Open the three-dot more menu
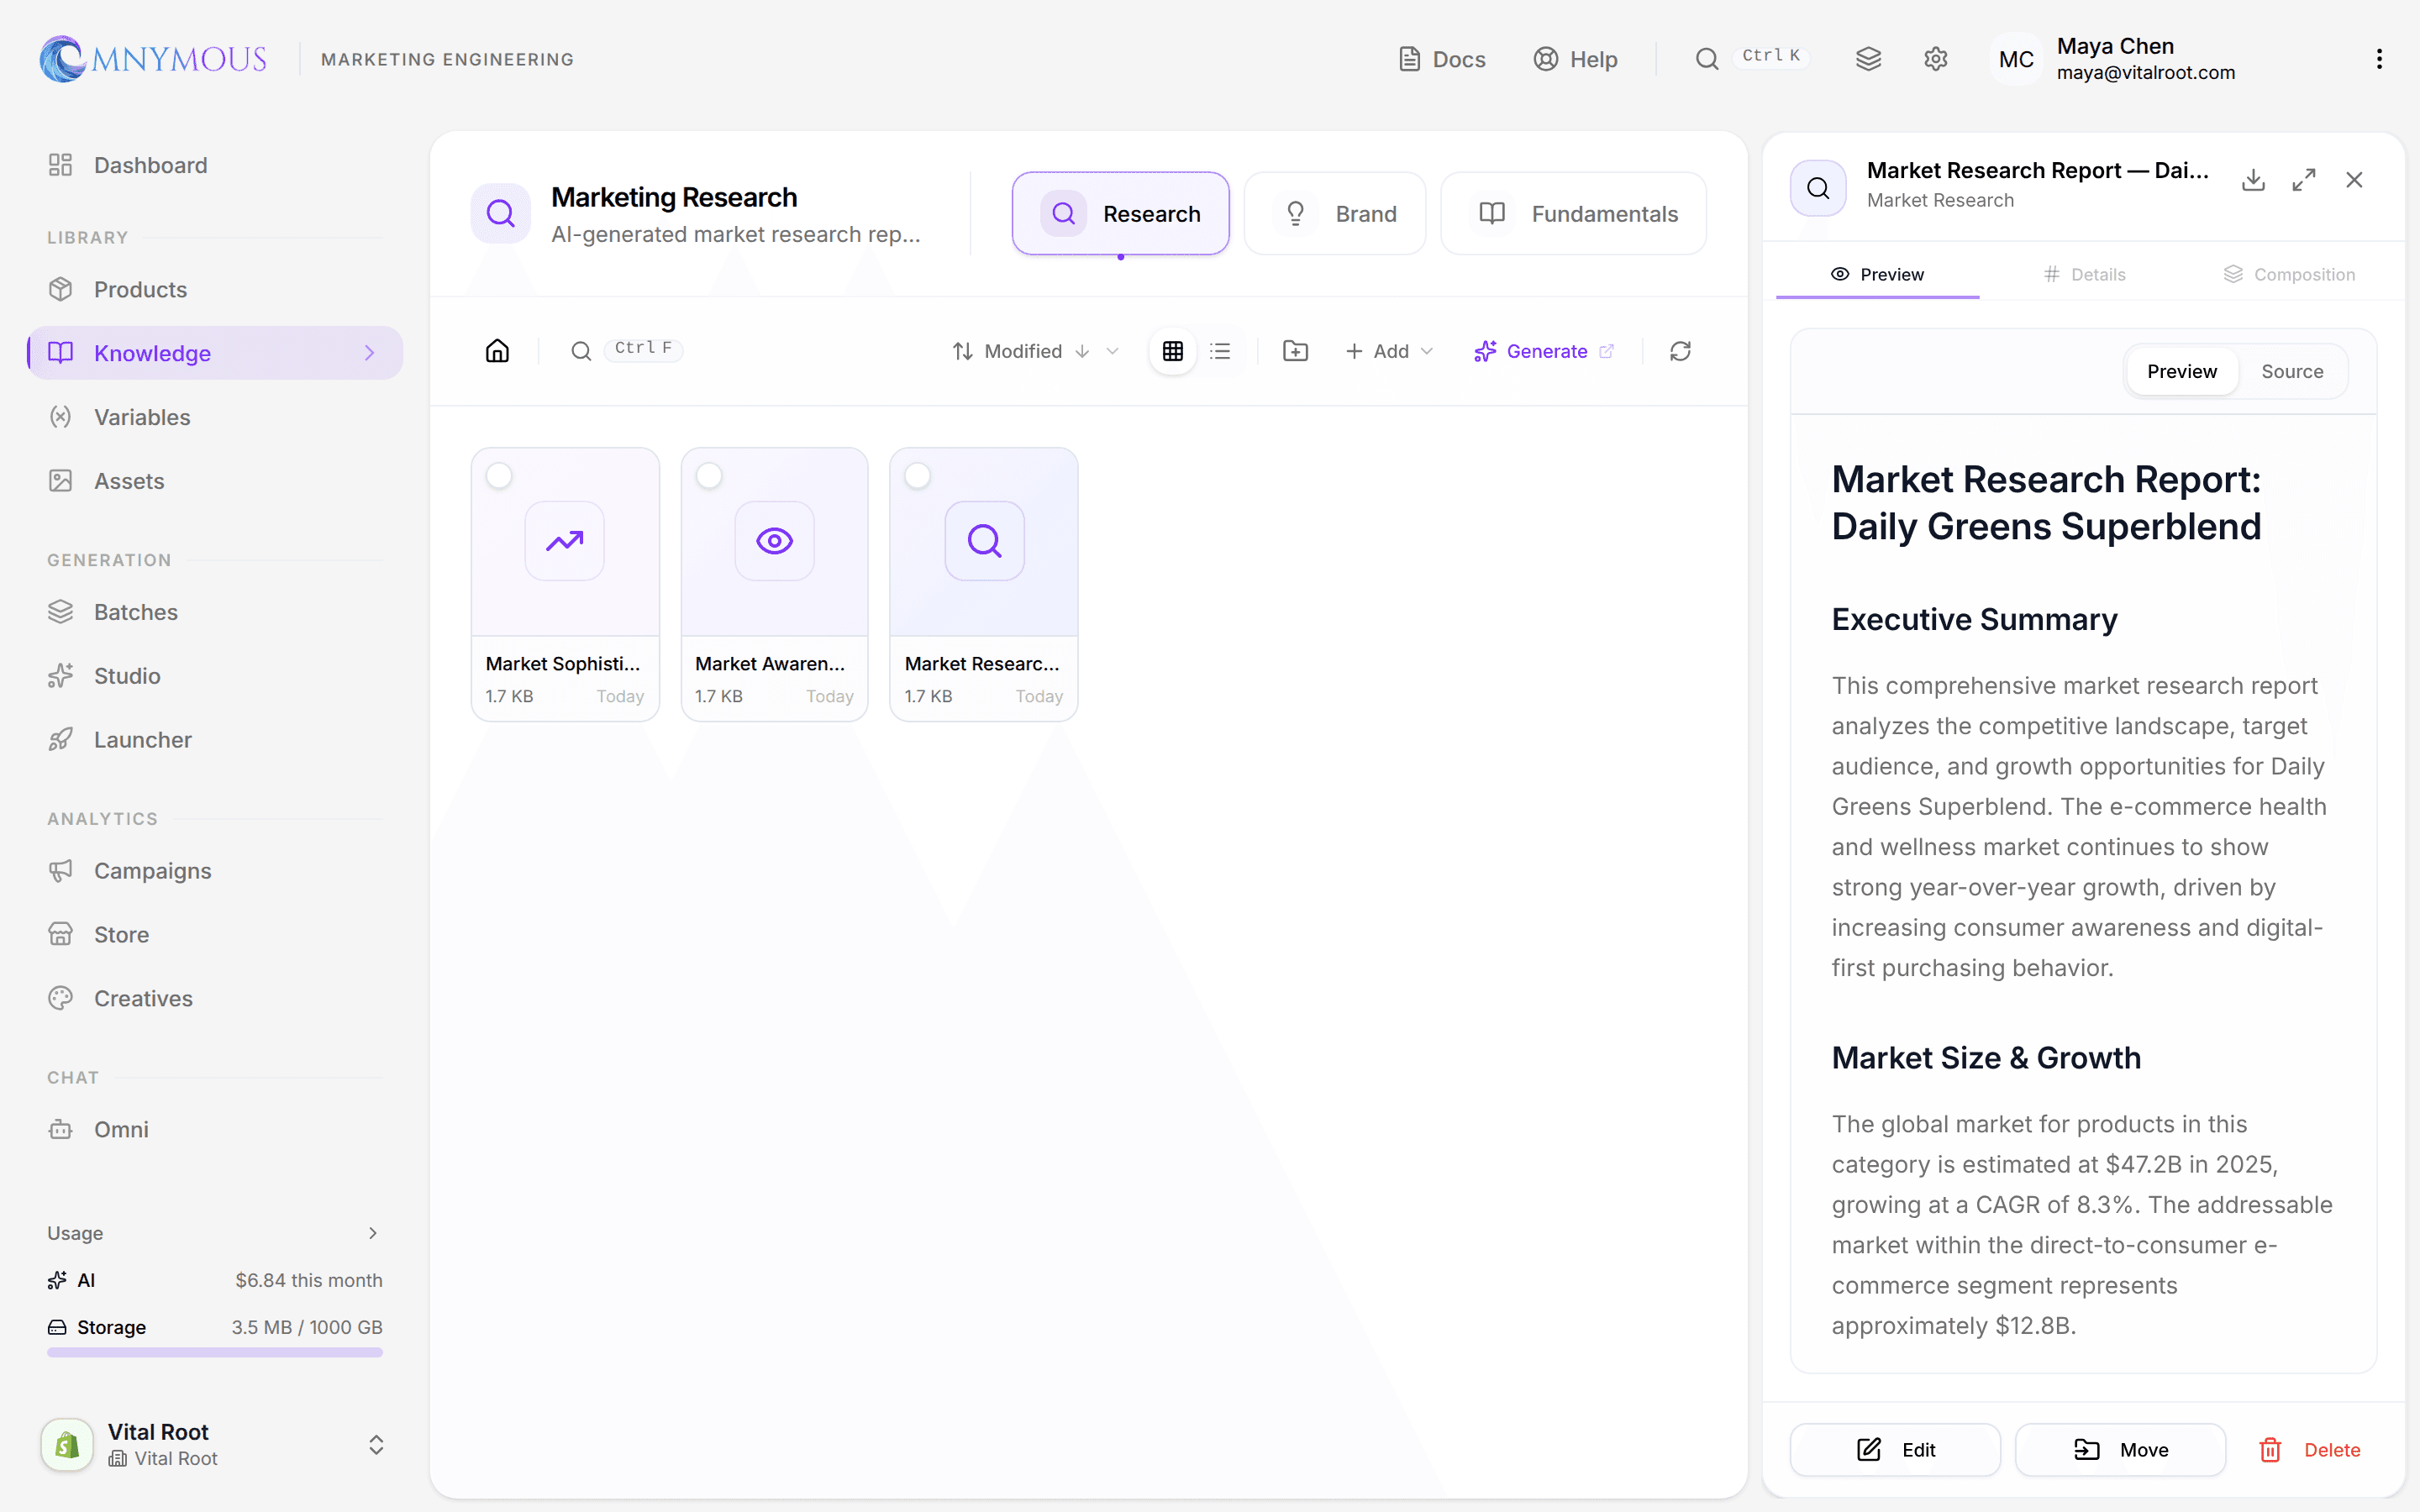 tap(2379, 59)
